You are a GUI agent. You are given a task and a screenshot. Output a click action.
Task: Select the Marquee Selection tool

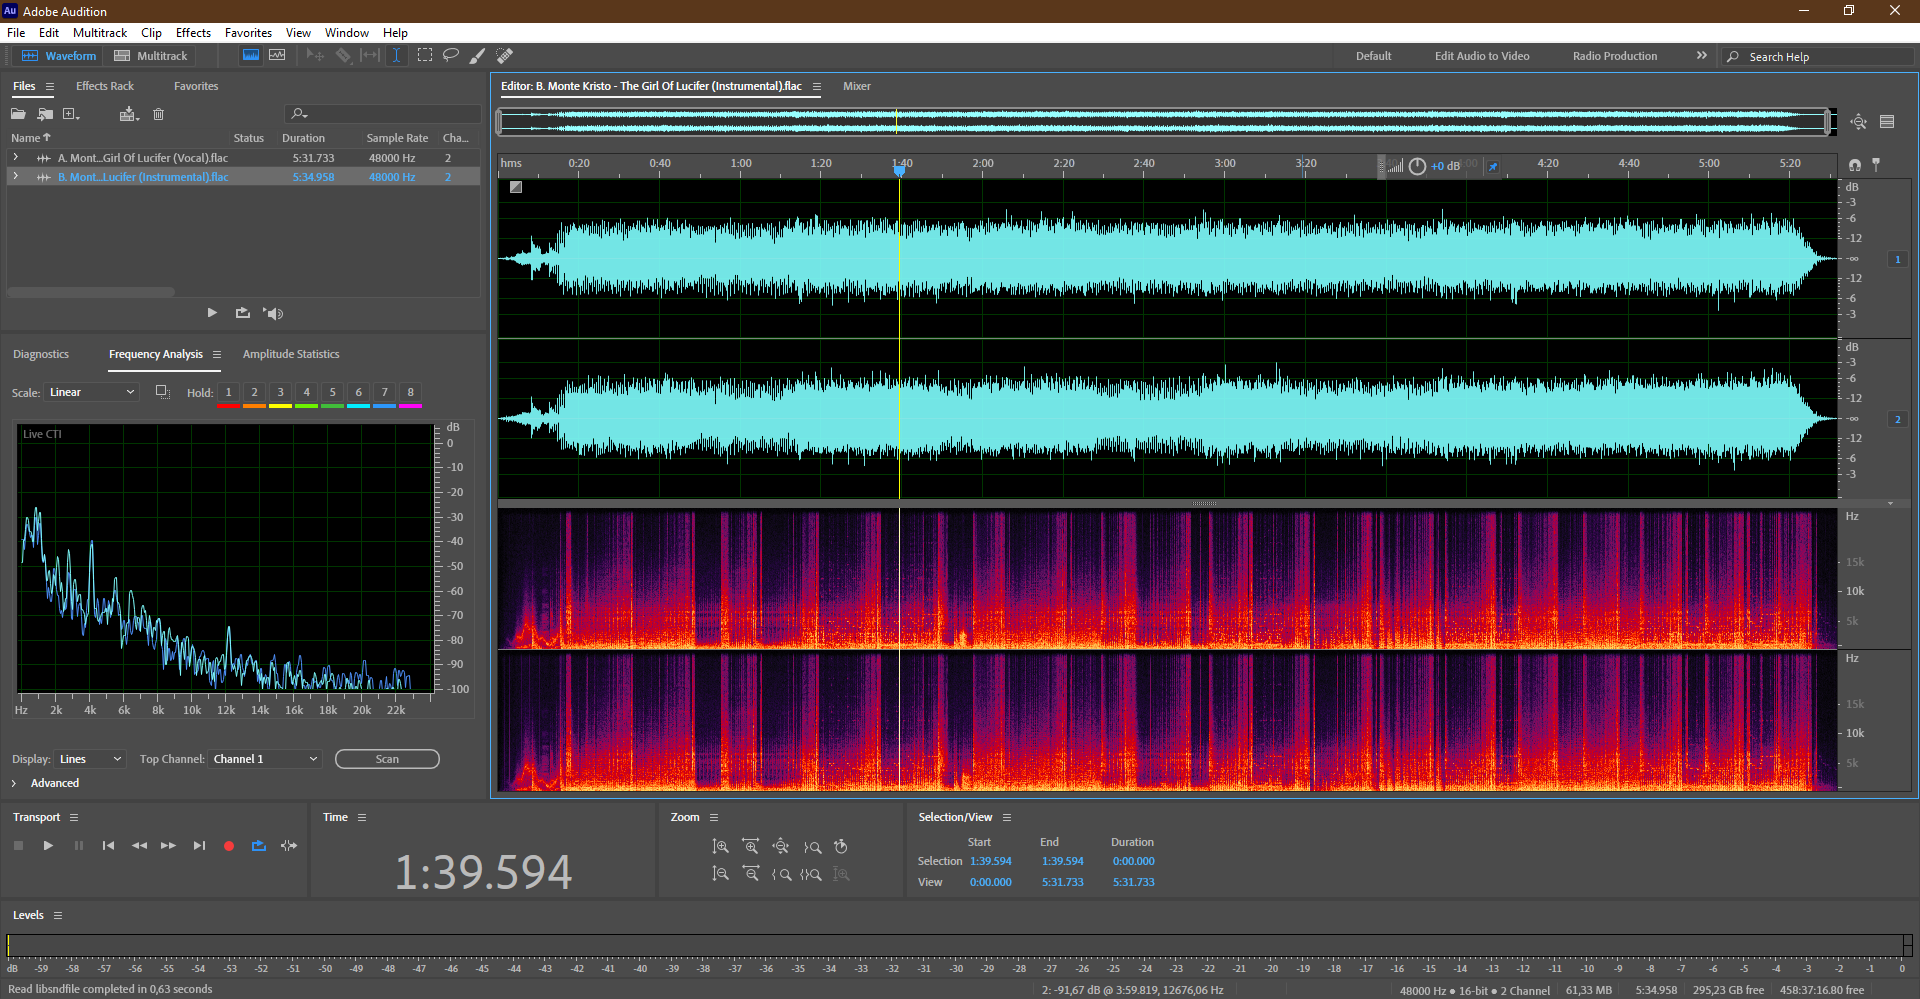425,56
